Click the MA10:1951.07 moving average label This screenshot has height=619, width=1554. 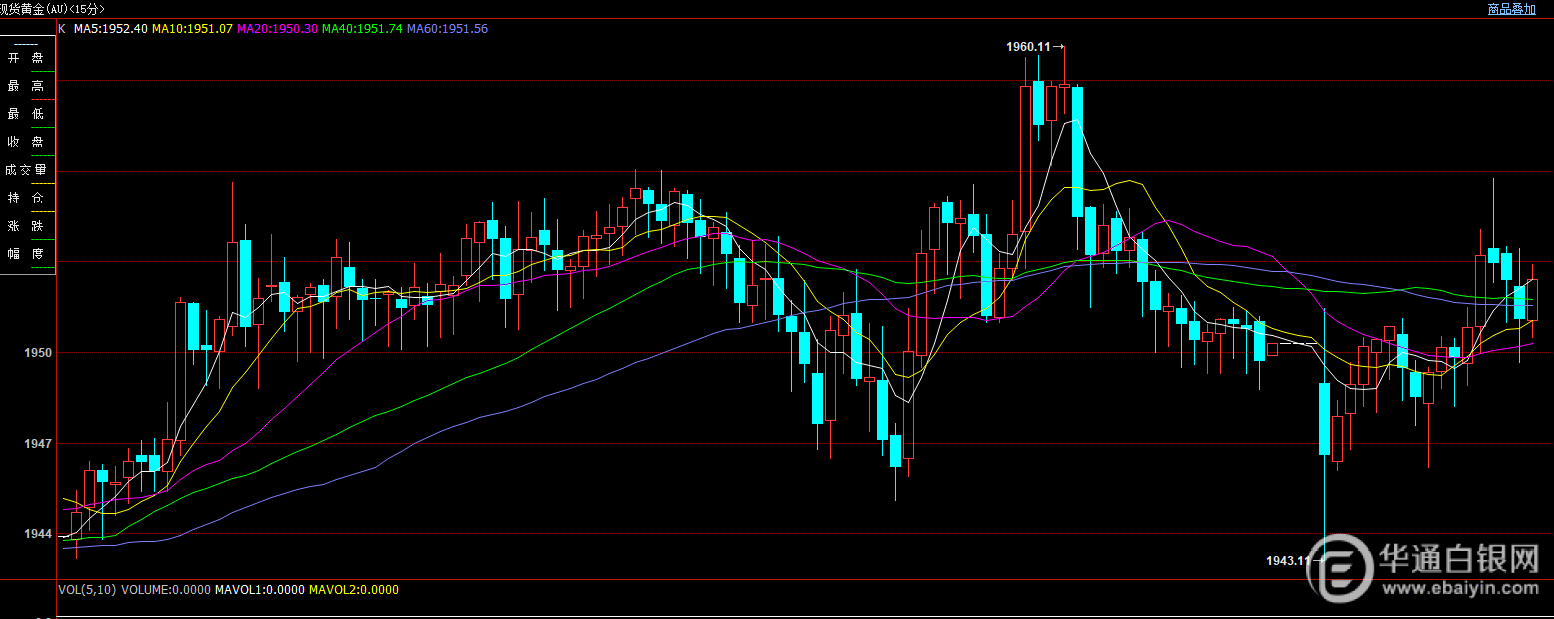point(192,29)
